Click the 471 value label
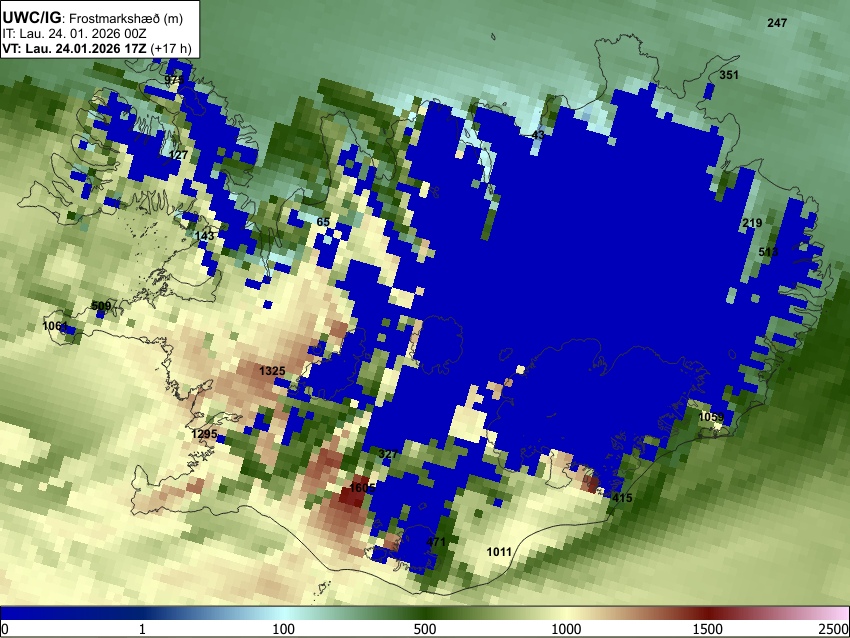 pos(436,542)
